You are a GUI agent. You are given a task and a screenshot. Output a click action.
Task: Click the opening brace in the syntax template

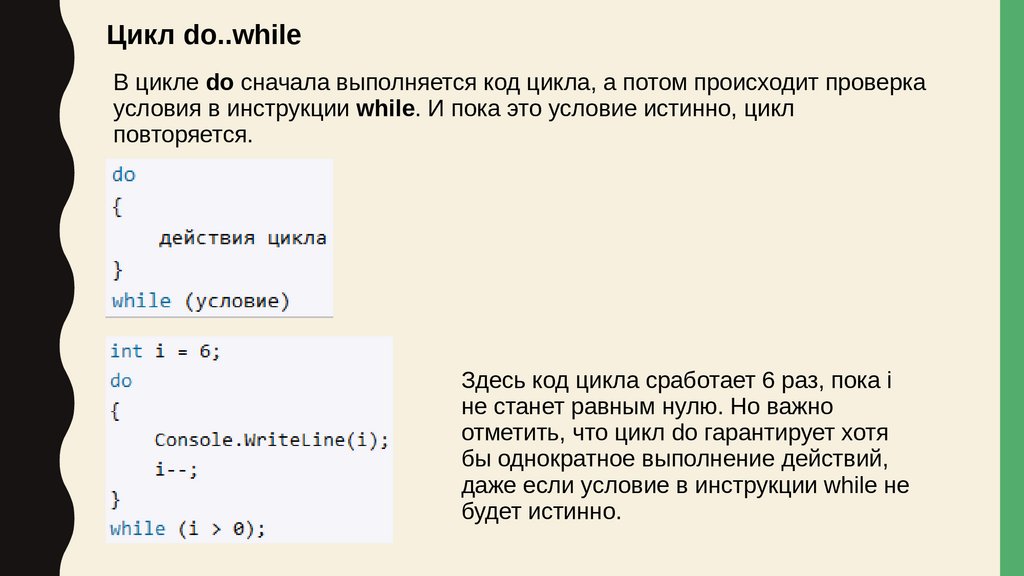point(116,206)
